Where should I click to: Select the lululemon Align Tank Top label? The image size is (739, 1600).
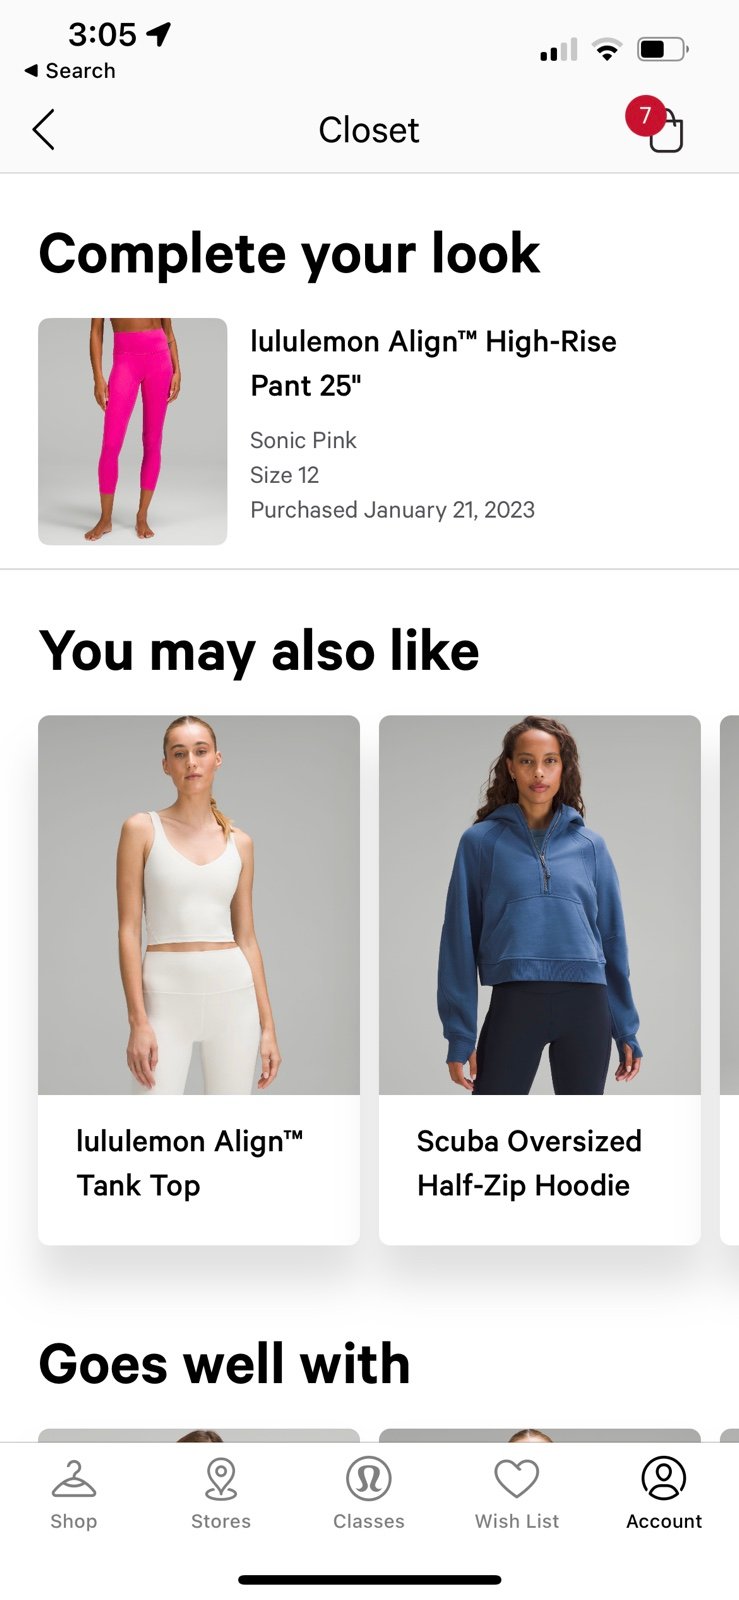[x=190, y=1163]
